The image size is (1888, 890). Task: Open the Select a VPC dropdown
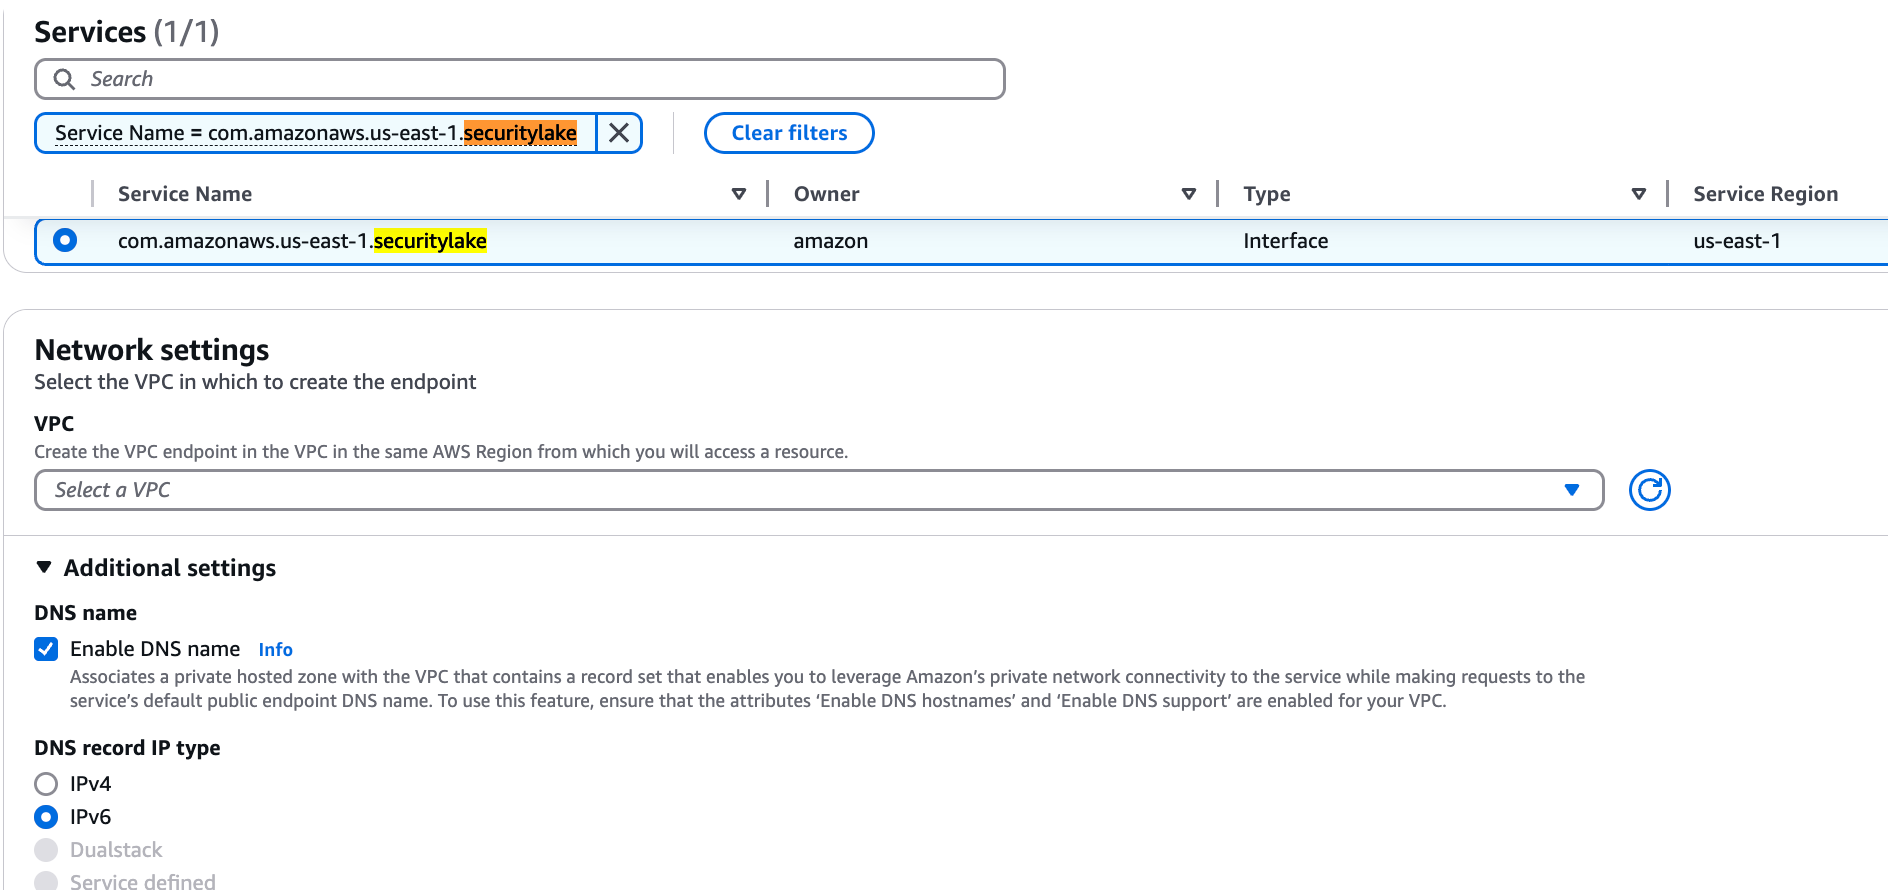[x=819, y=490]
